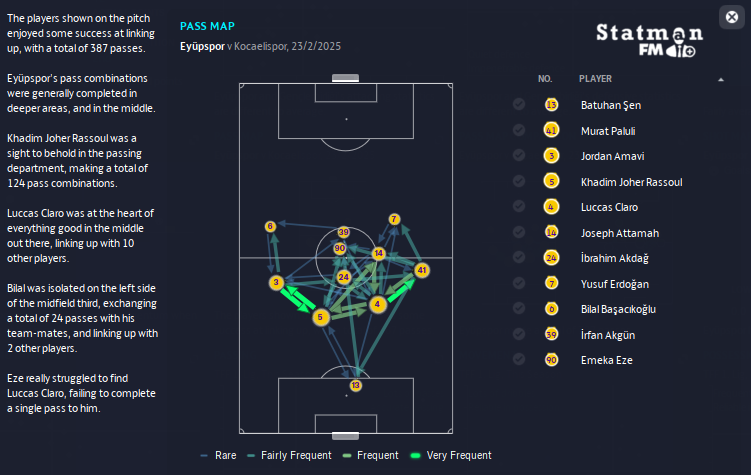The image size is (751, 475).
Task: Select Joseph Attamah's number 14 pitch marker
Action: point(378,254)
